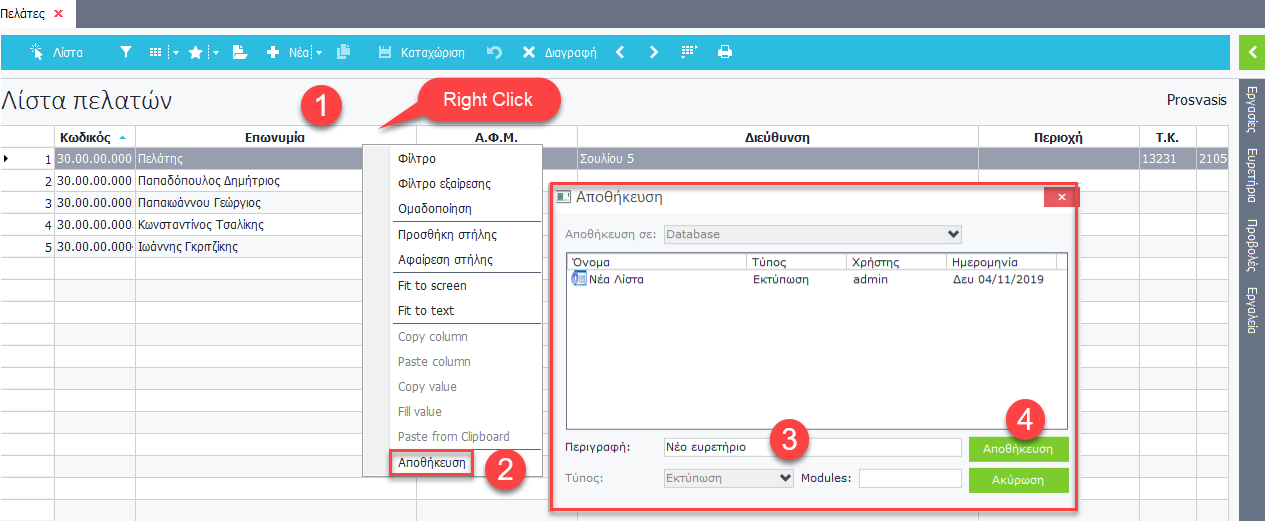Expand the green side panel chevron
Screen dimensions: 1265x521
(1251, 52)
